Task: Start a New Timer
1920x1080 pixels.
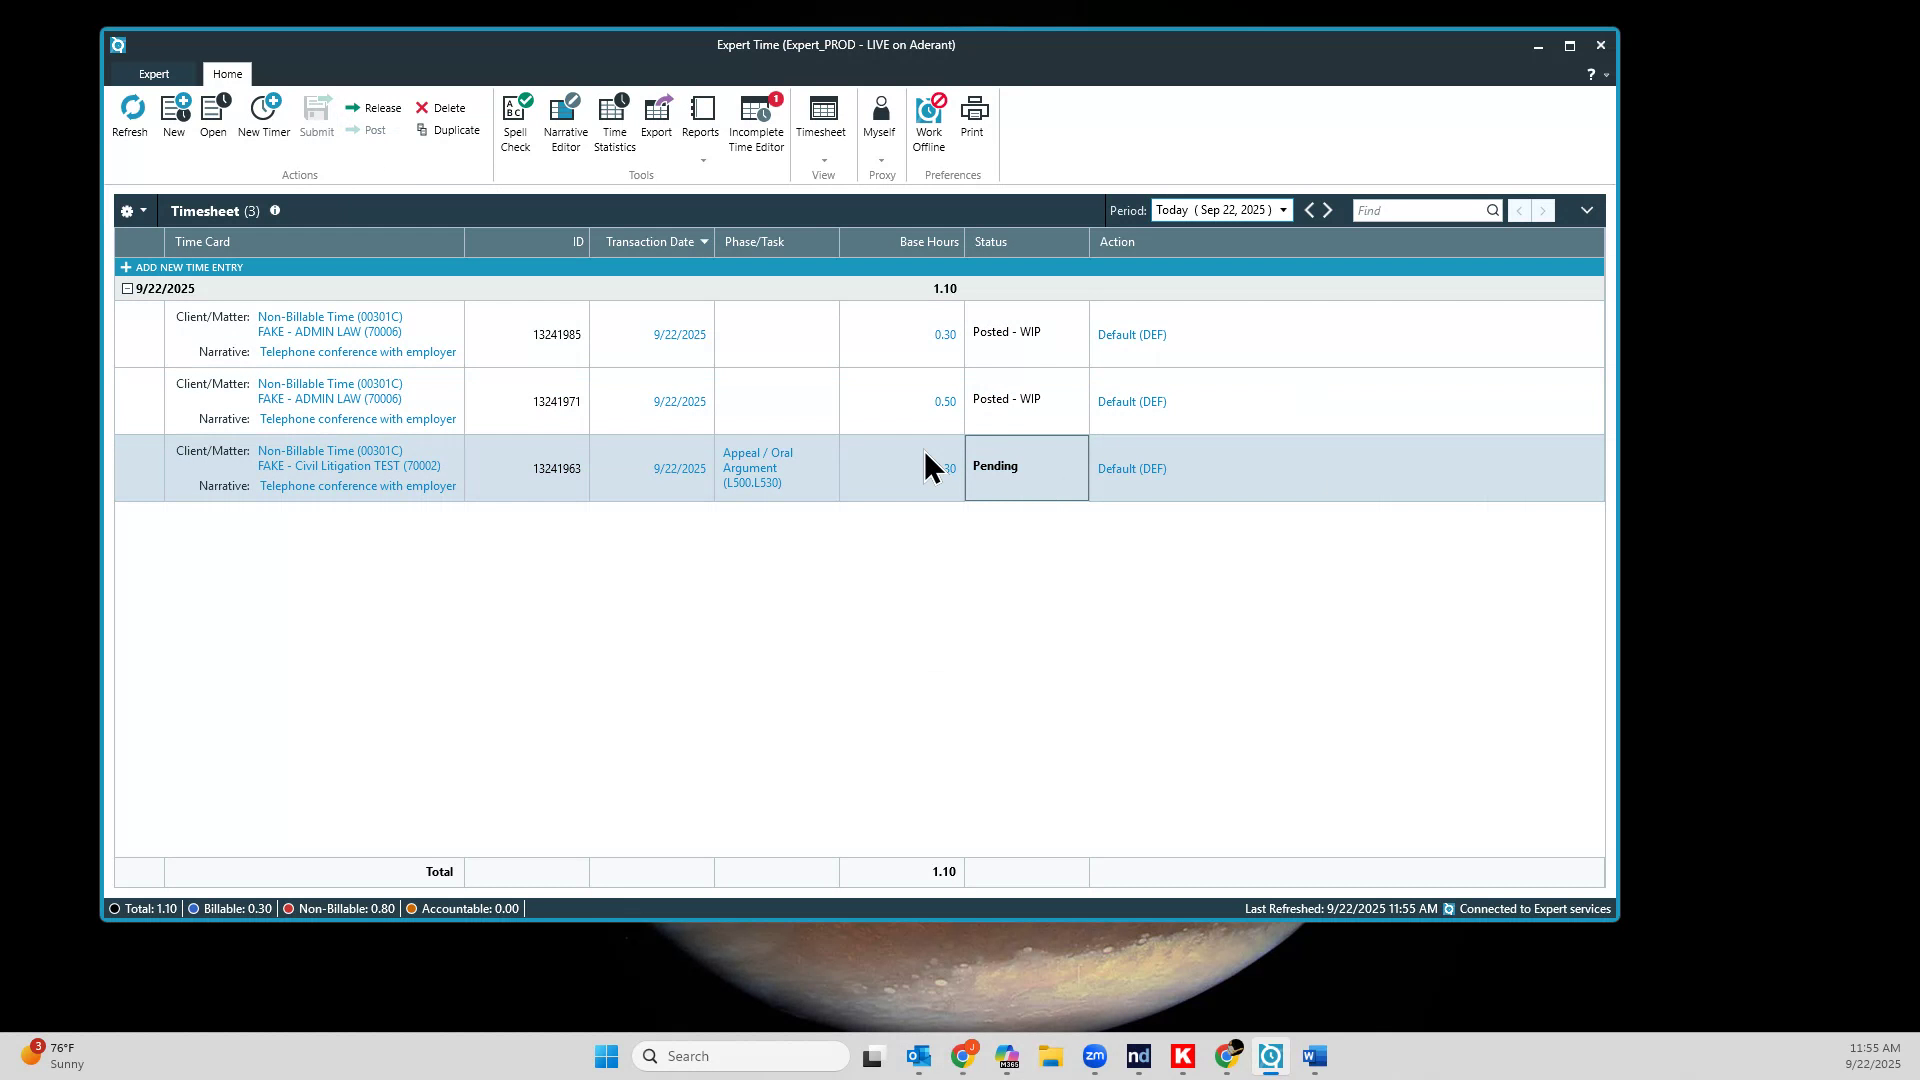Action: (263, 113)
